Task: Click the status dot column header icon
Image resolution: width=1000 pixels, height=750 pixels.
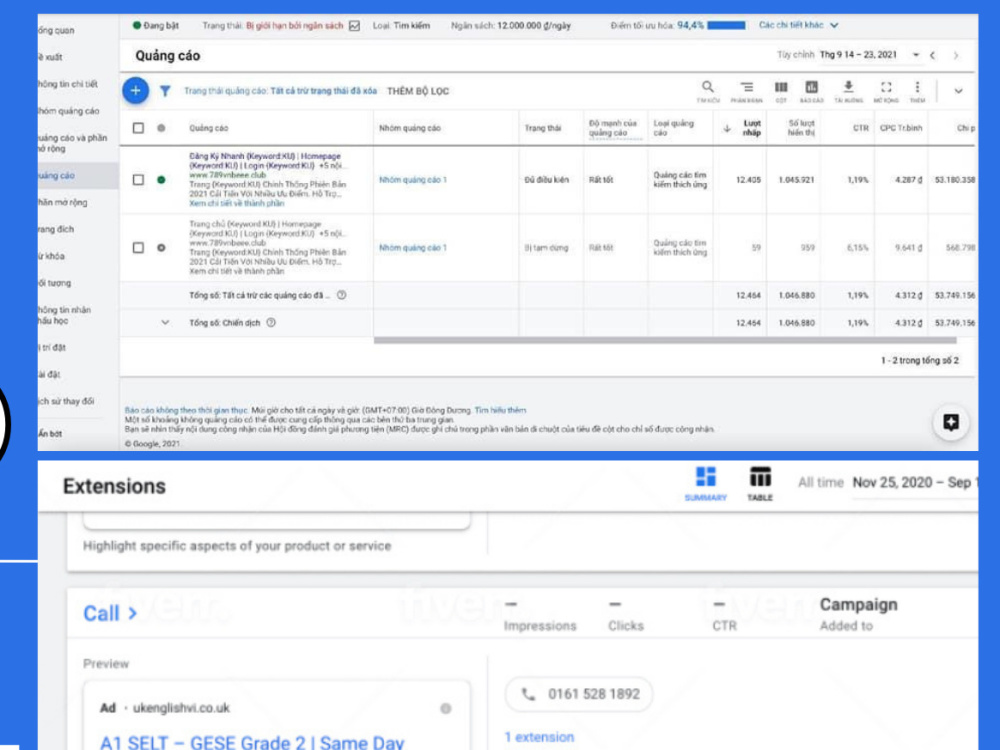Action: [161, 128]
